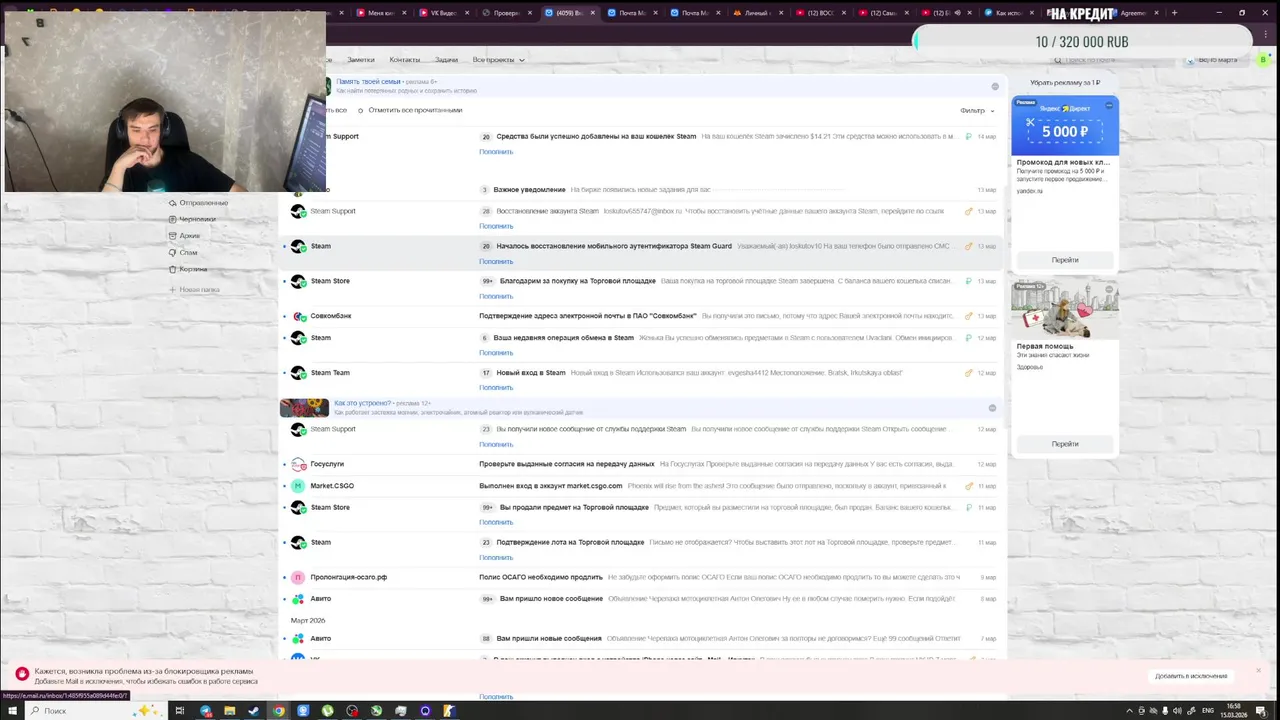
Task: Expand thread count 99+ on Steam Store purchase
Action: click(488, 282)
